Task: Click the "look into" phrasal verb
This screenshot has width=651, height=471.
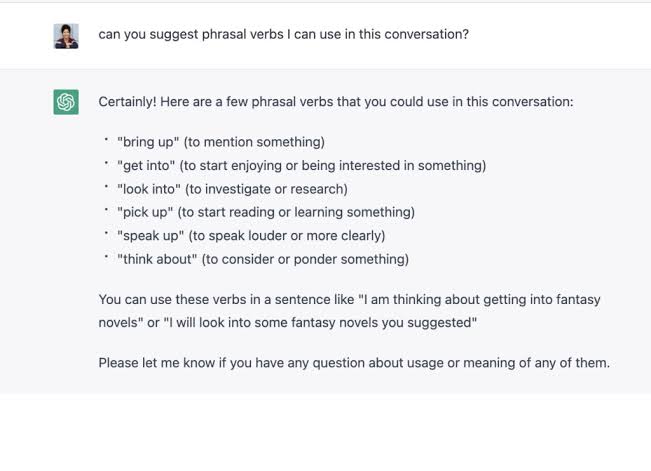Action: 149,189
